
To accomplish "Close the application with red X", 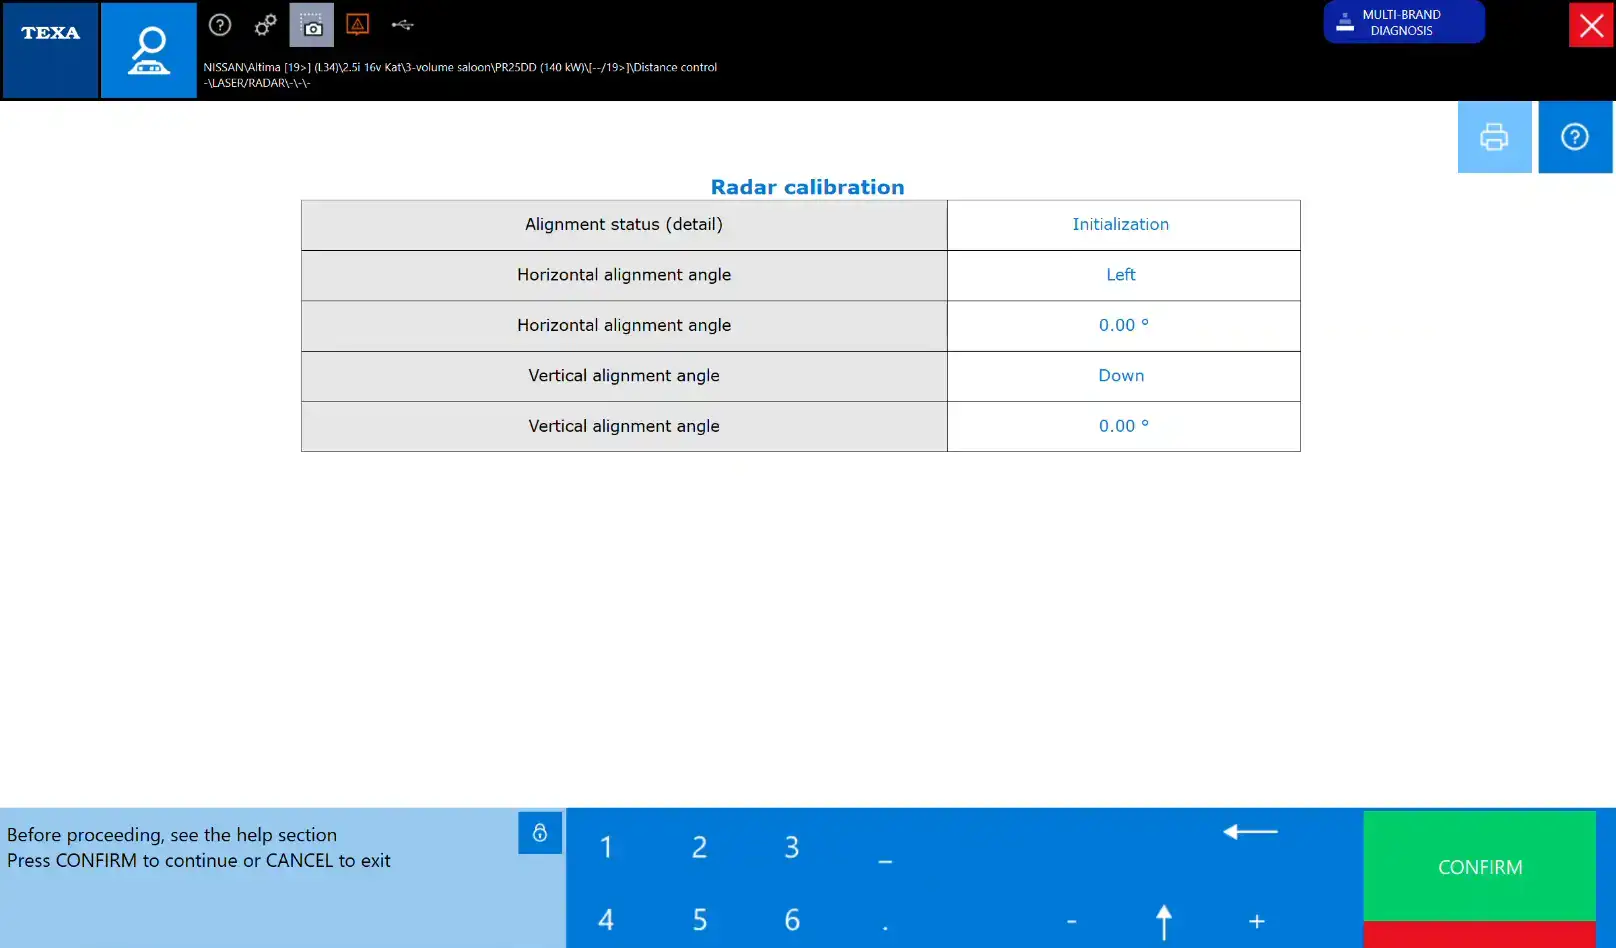I will (x=1591, y=25).
